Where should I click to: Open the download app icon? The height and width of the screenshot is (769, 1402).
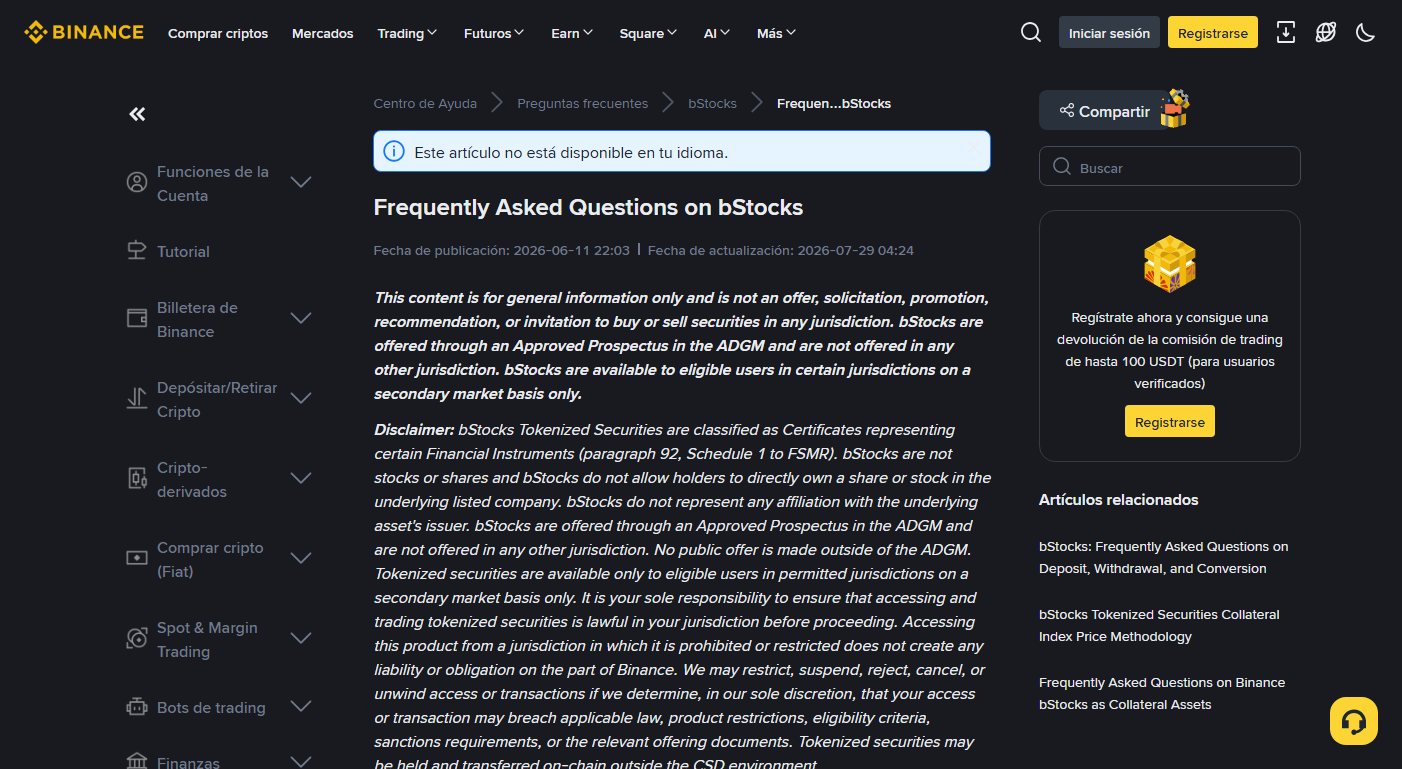coord(1286,33)
